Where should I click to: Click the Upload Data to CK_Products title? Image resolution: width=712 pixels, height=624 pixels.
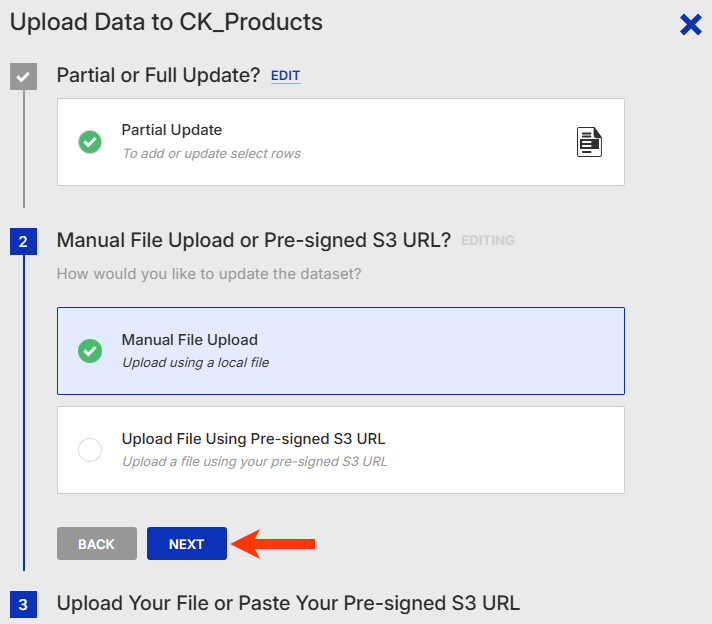pyautogui.click(x=166, y=22)
